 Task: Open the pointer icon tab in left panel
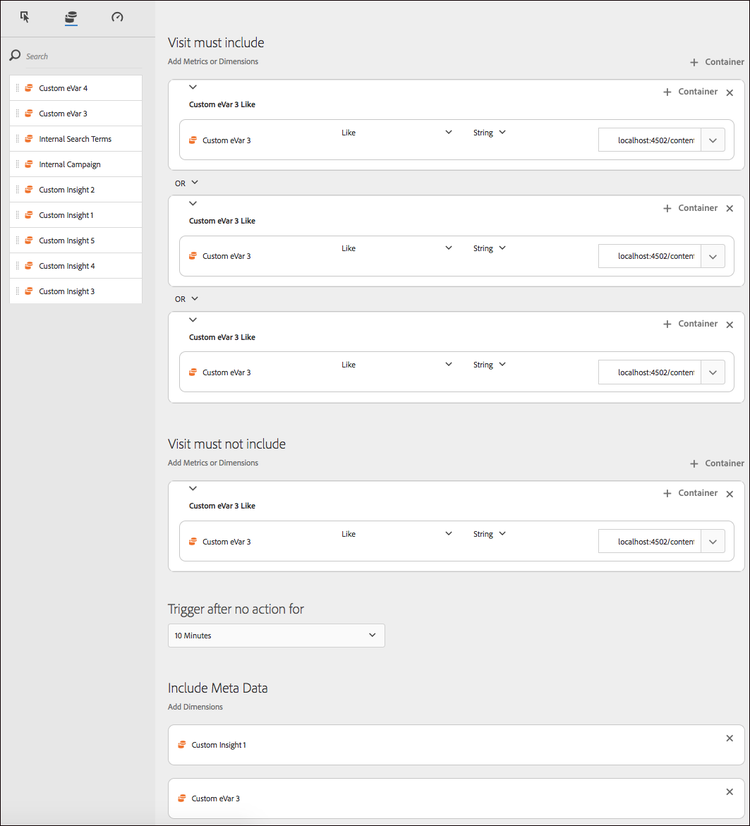(25, 17)
